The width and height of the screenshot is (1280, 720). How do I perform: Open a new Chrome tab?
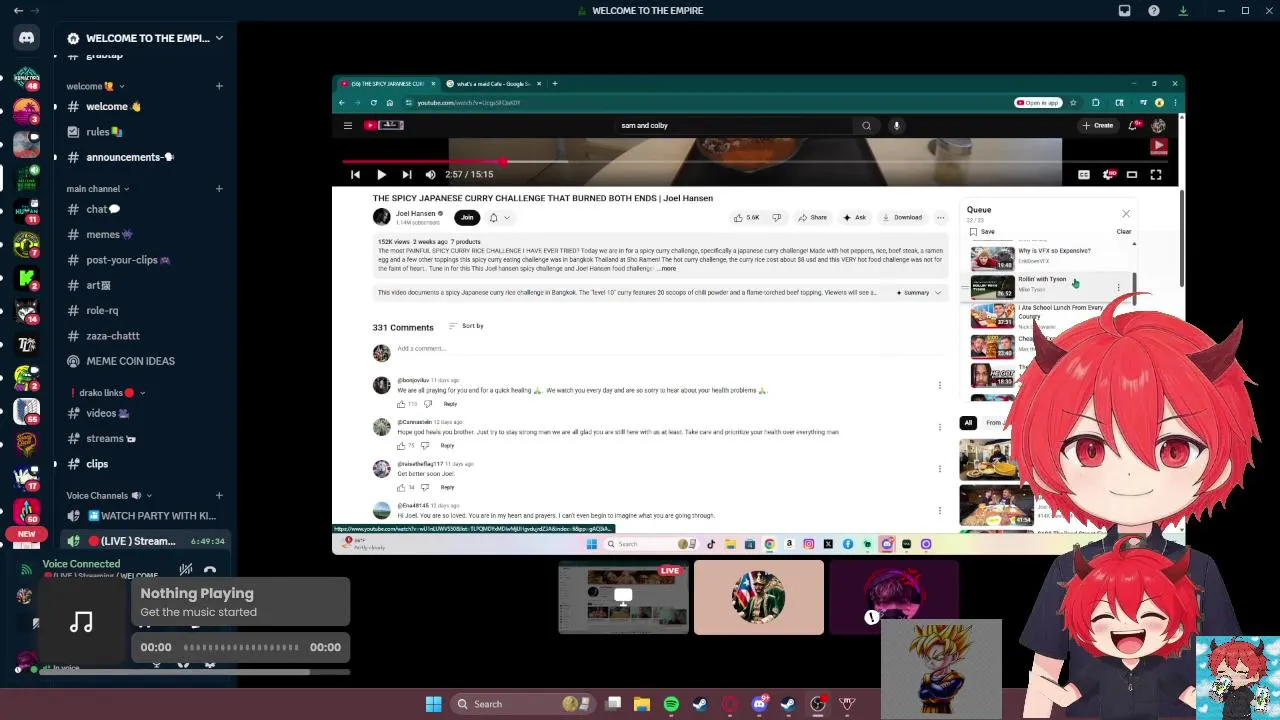(x=555, y=83)
